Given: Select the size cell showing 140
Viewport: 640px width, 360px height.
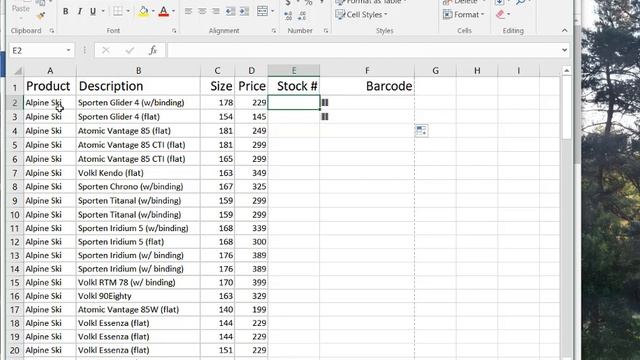Looking at the screenshot, I should pos(218,309).
